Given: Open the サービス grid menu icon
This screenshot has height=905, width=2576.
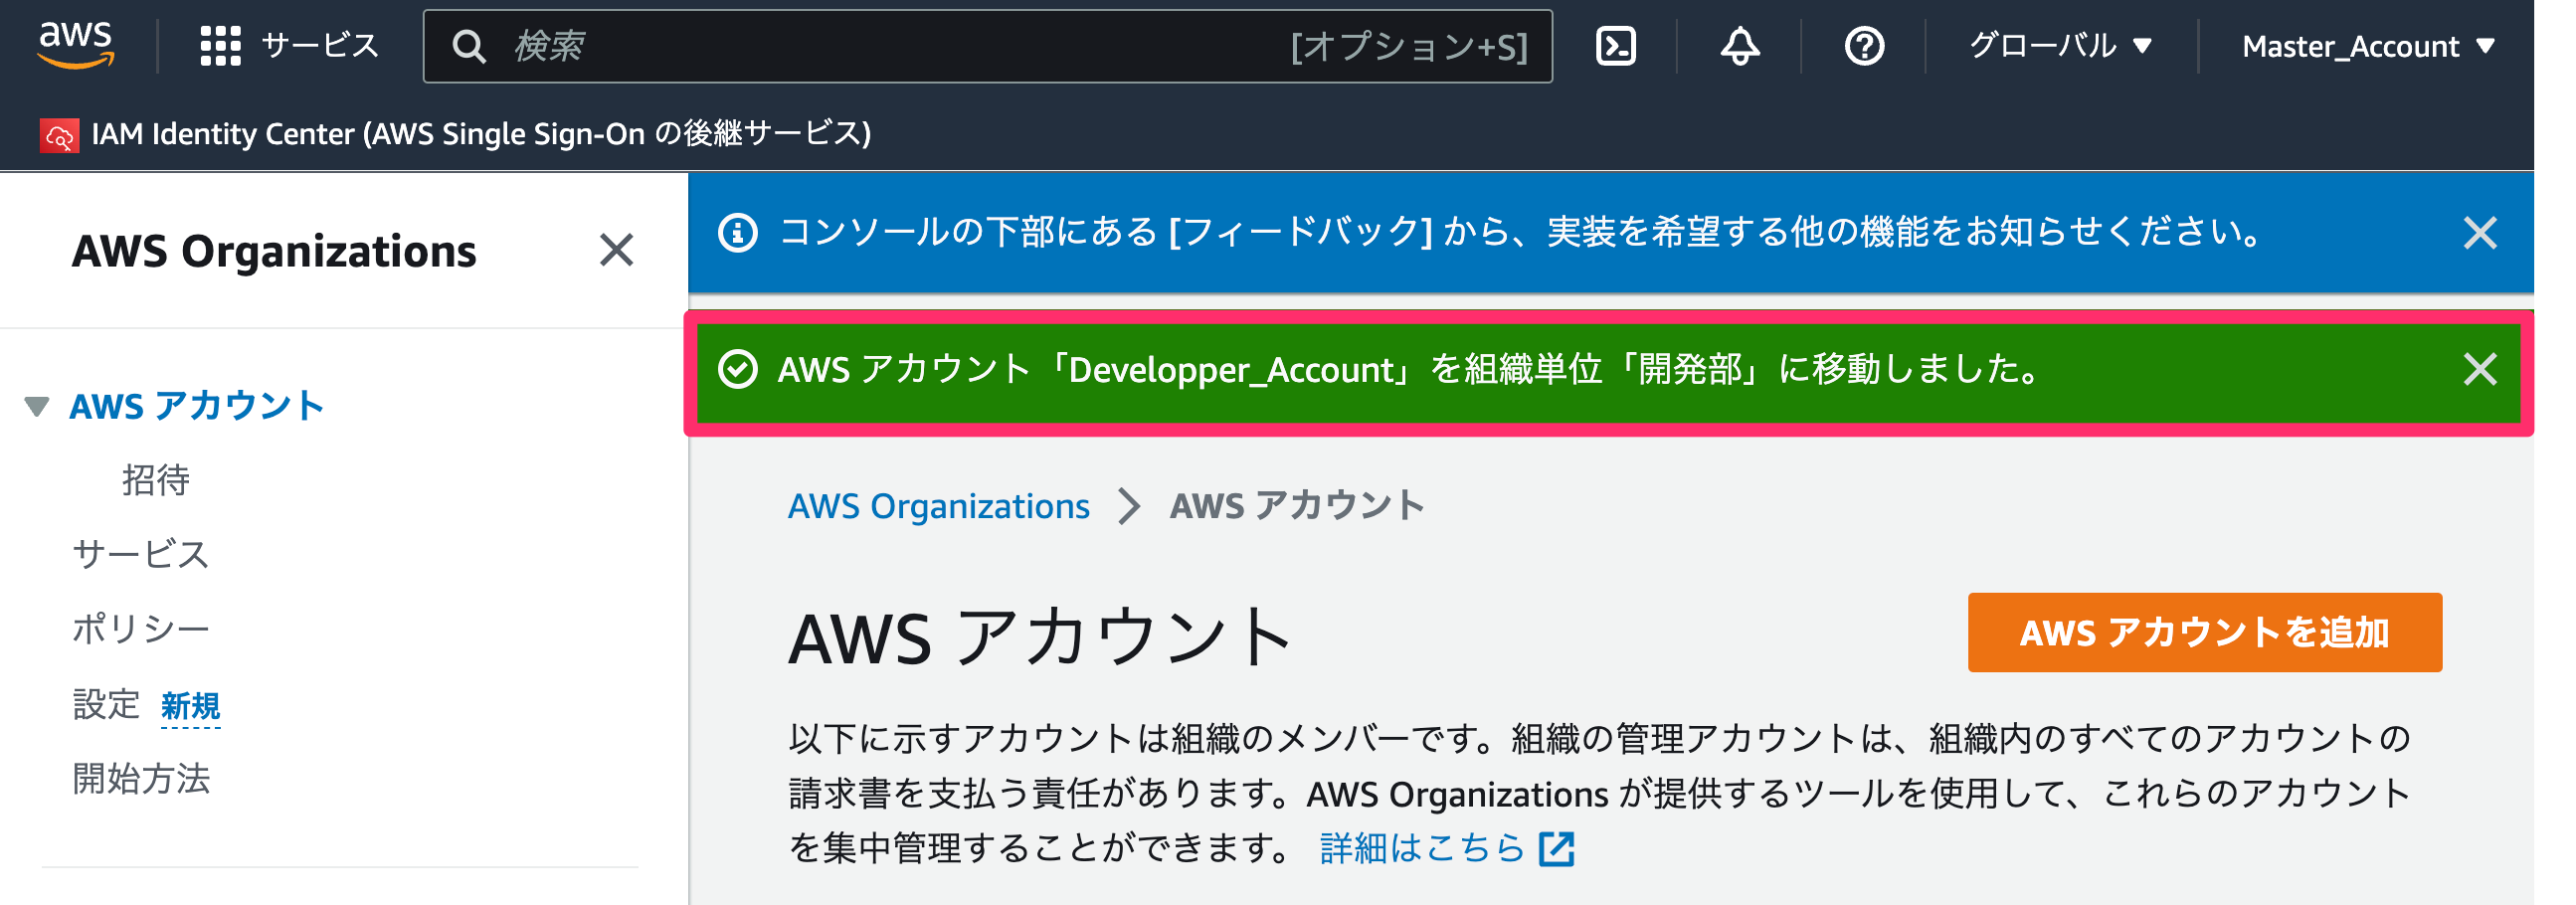Looking at the screenshot, I should (x=220, y=46).
